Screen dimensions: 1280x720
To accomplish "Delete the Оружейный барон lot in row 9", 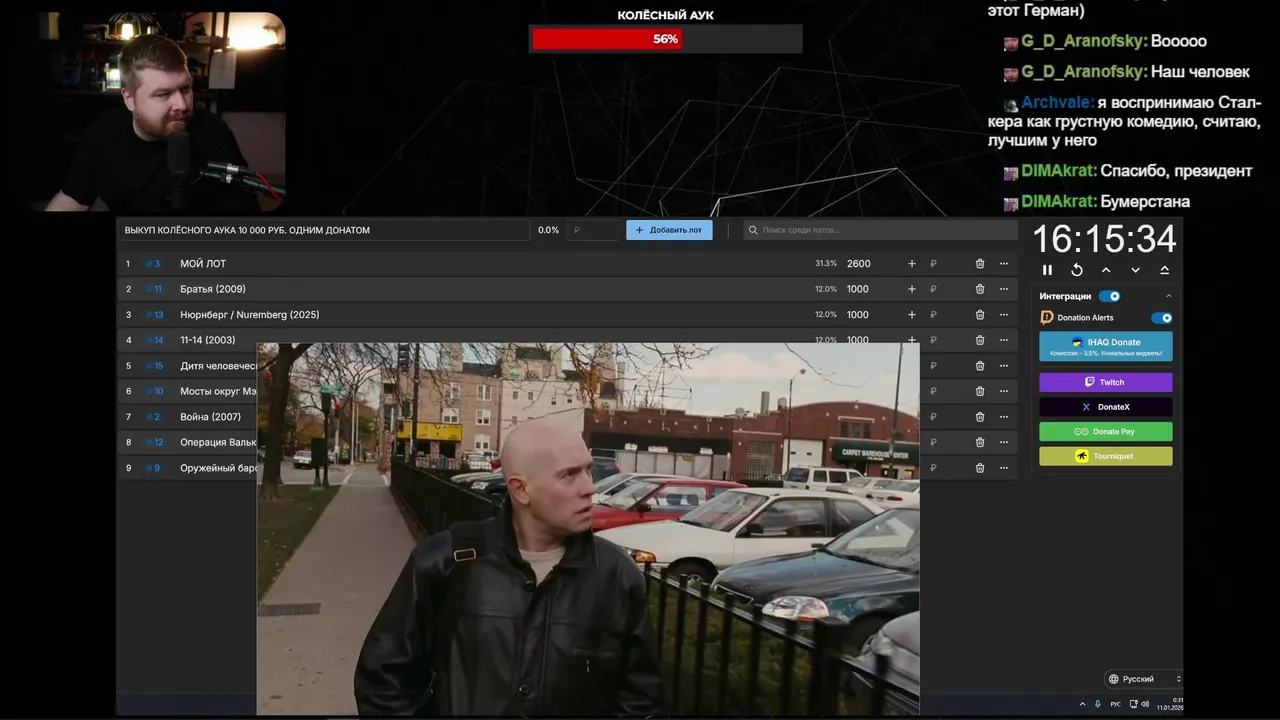I will (980, 468).
